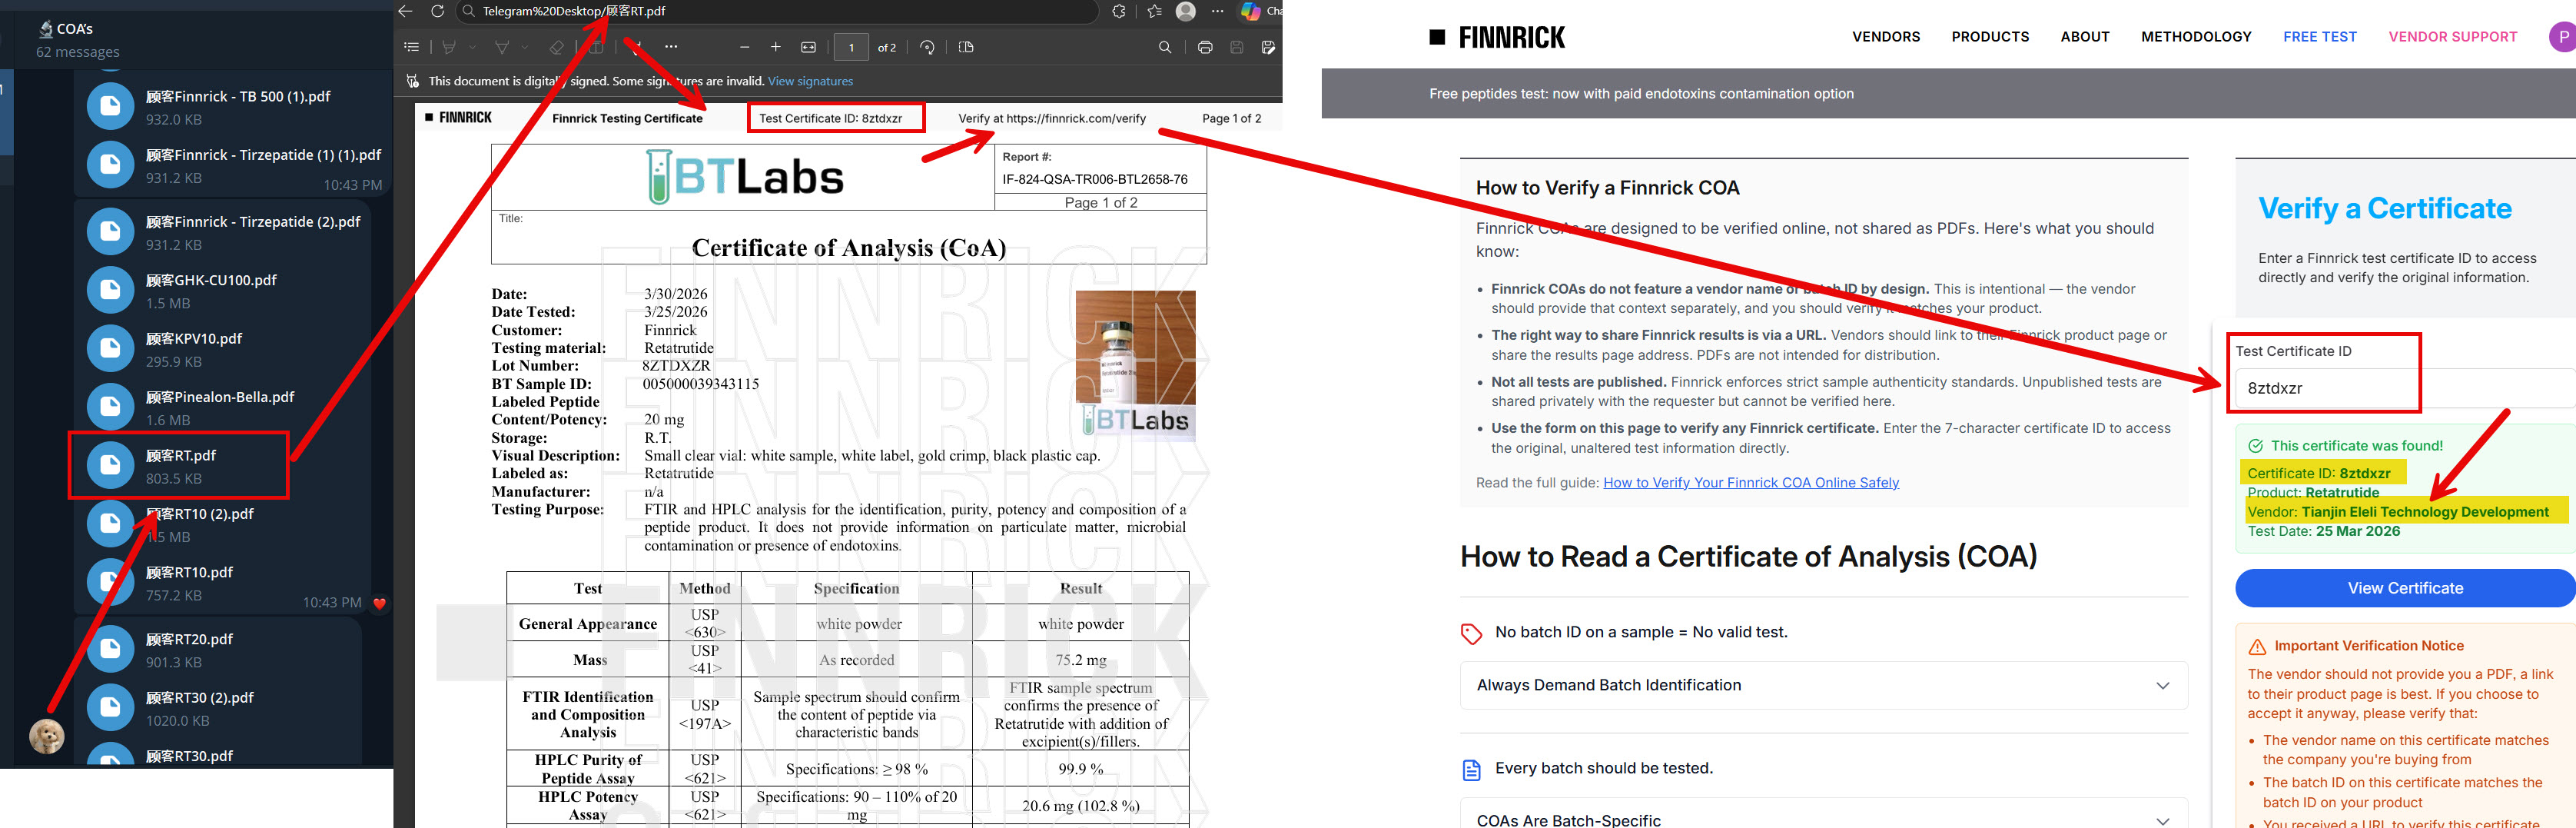The height and width of the screenshot is (828, 2576).
Task: Click the PDF page number field
Action: pos(851,47)
